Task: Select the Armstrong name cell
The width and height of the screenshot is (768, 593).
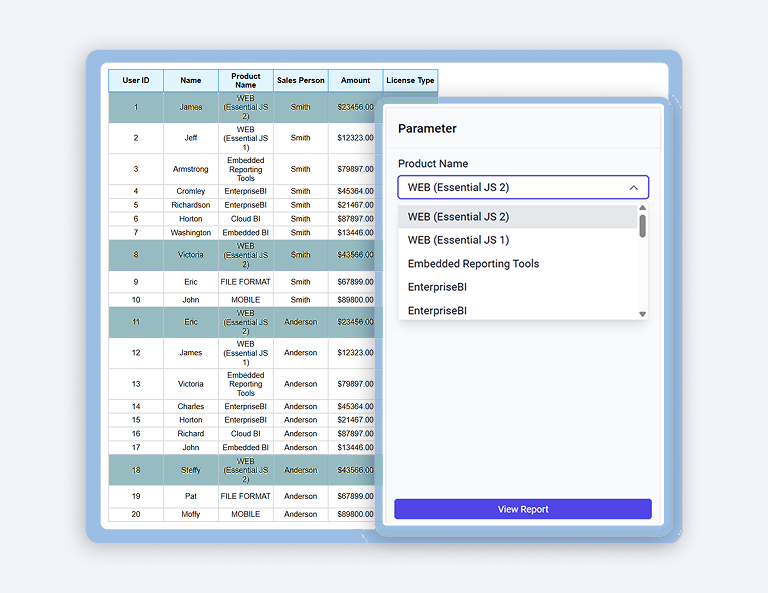Action: [x=191, y=169]
